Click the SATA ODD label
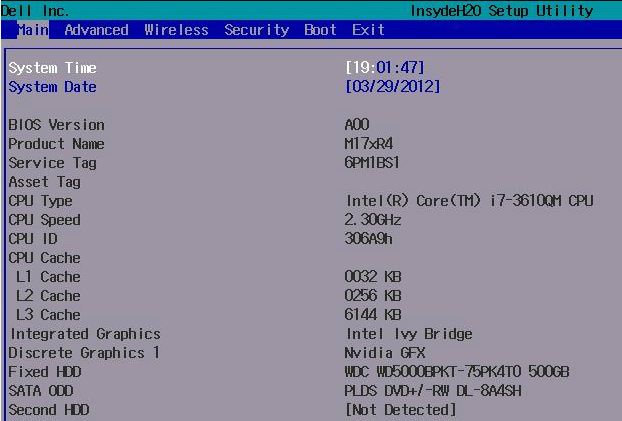 point(41,391)
